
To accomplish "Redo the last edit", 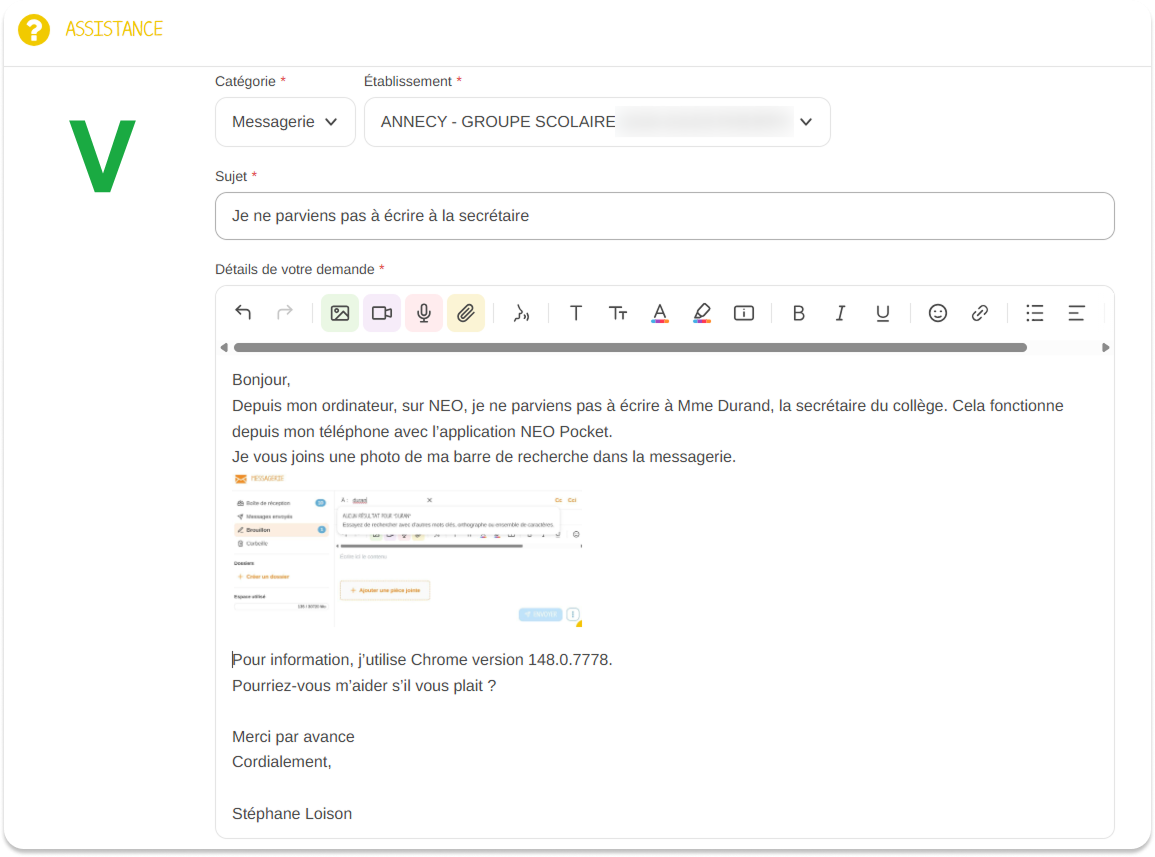I will pyautogui.click(x=284, y=313).
